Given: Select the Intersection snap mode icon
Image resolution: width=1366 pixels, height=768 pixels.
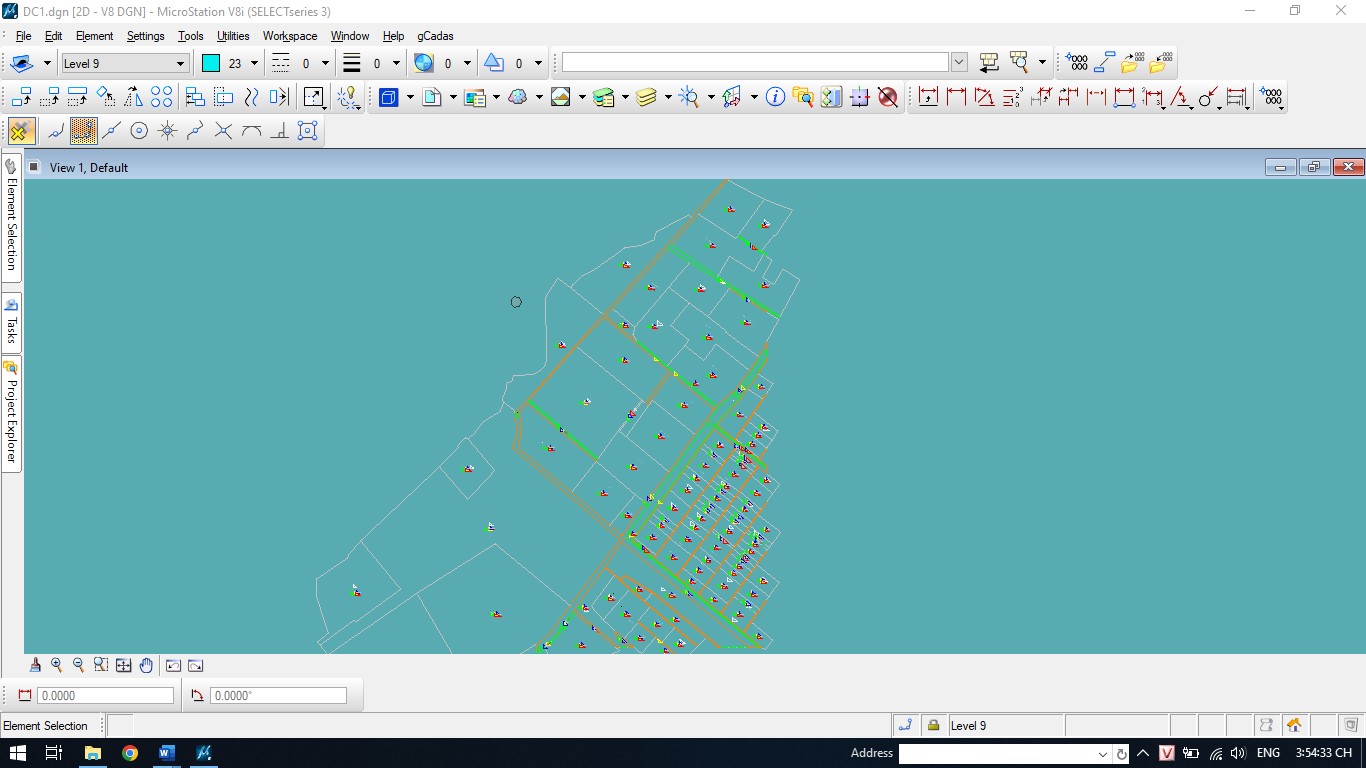Looking at the screenshot, I should [223, 131].
